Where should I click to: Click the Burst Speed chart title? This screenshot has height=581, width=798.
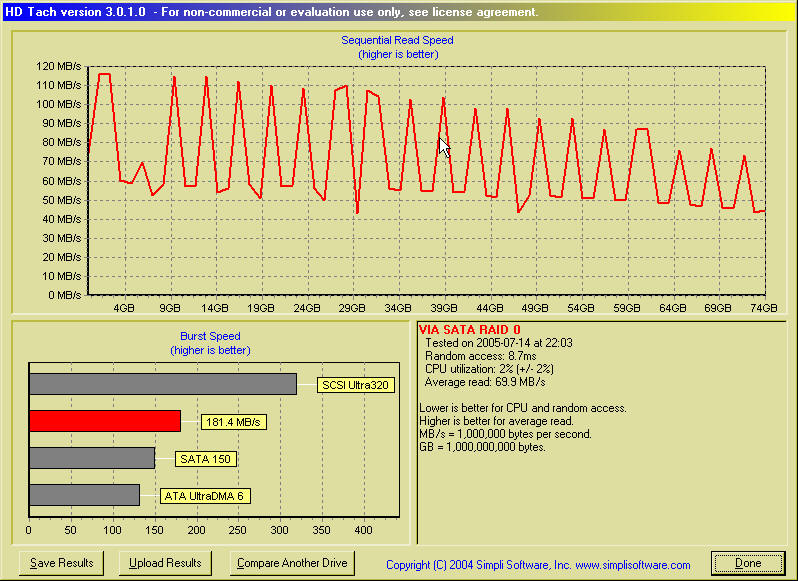210,336
